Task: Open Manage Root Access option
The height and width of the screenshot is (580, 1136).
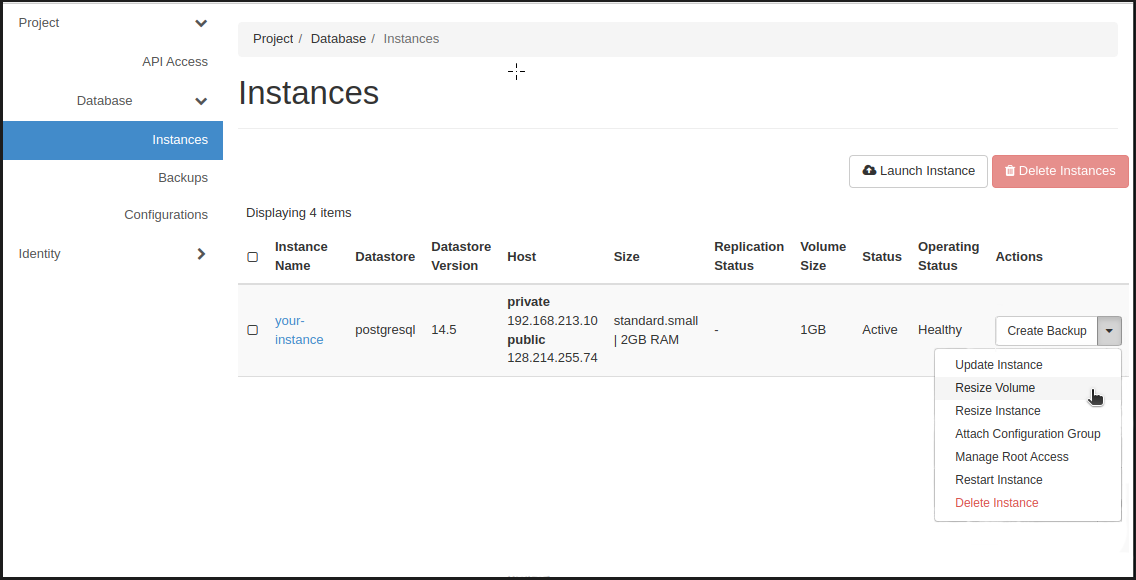Action: 1011,457
